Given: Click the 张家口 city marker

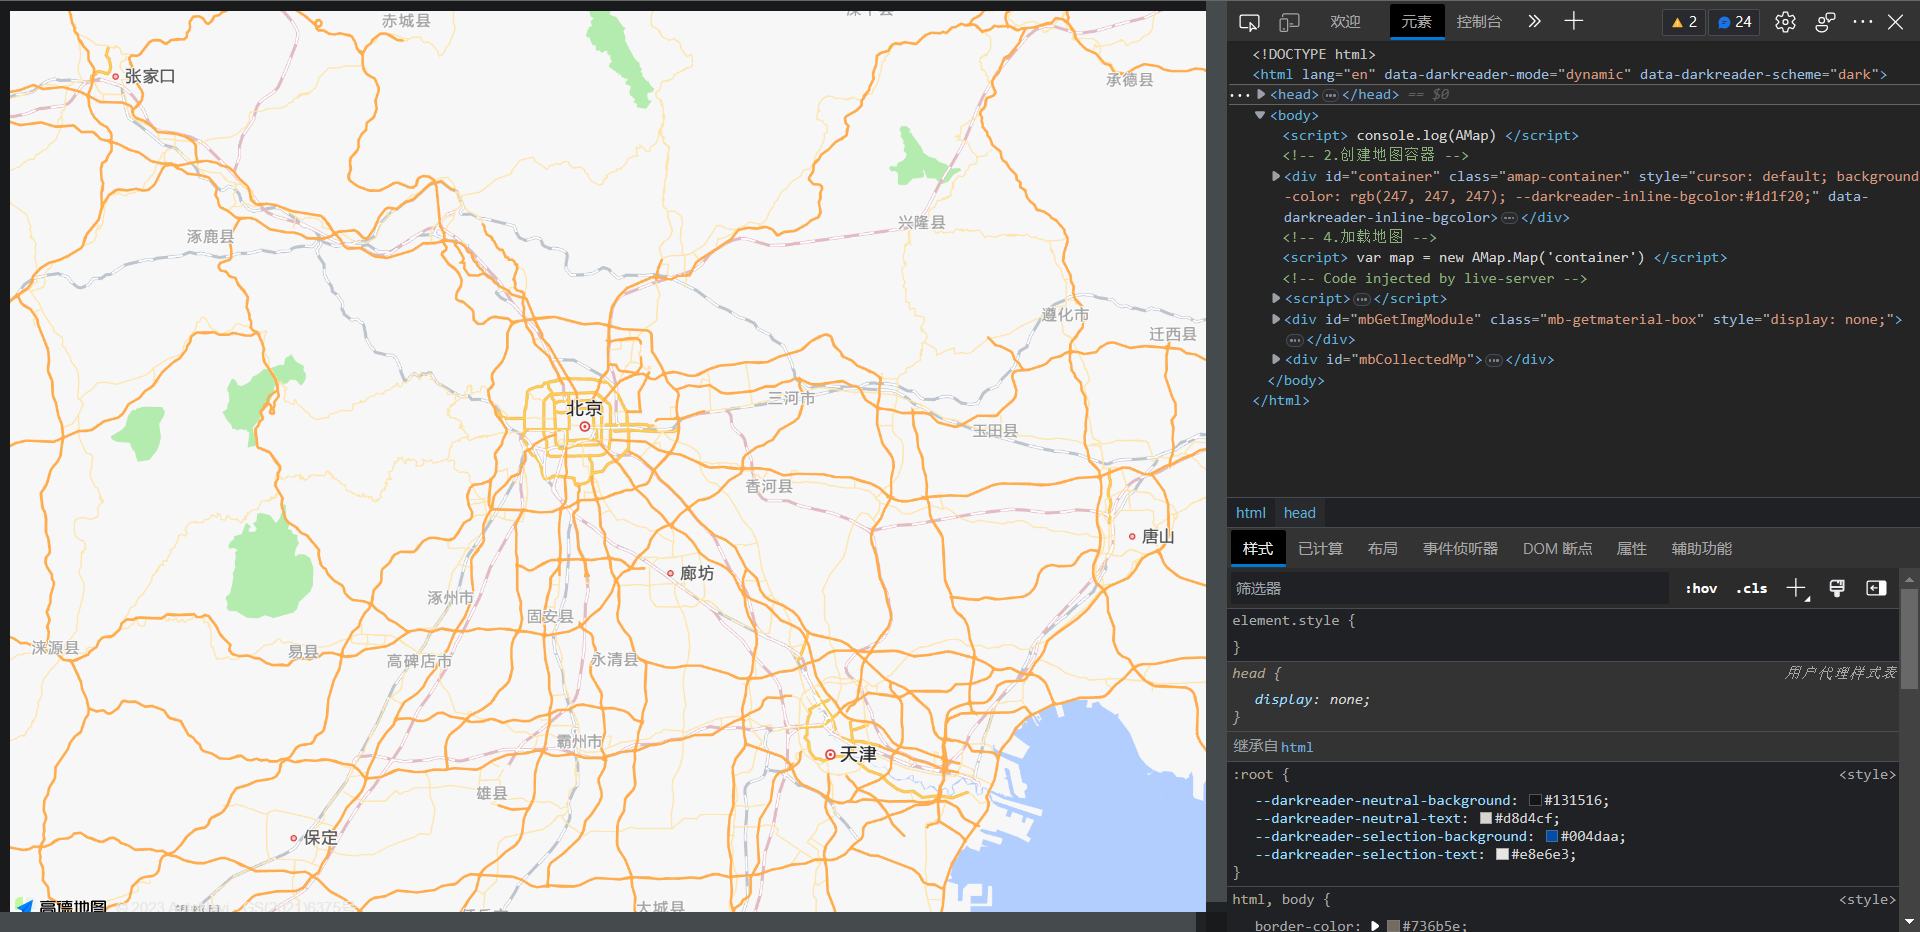Looking at the screenshot, I should [115, 76].
